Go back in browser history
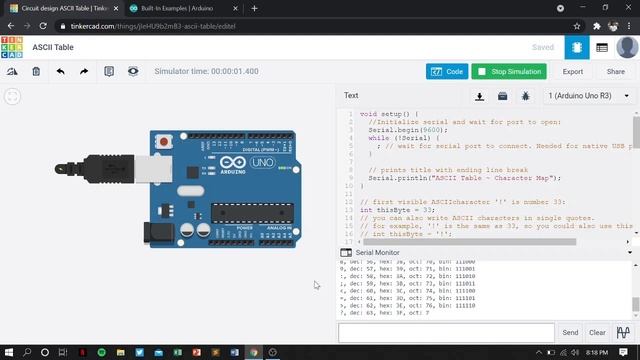This screenshot has width=640, height=360. 11,26
